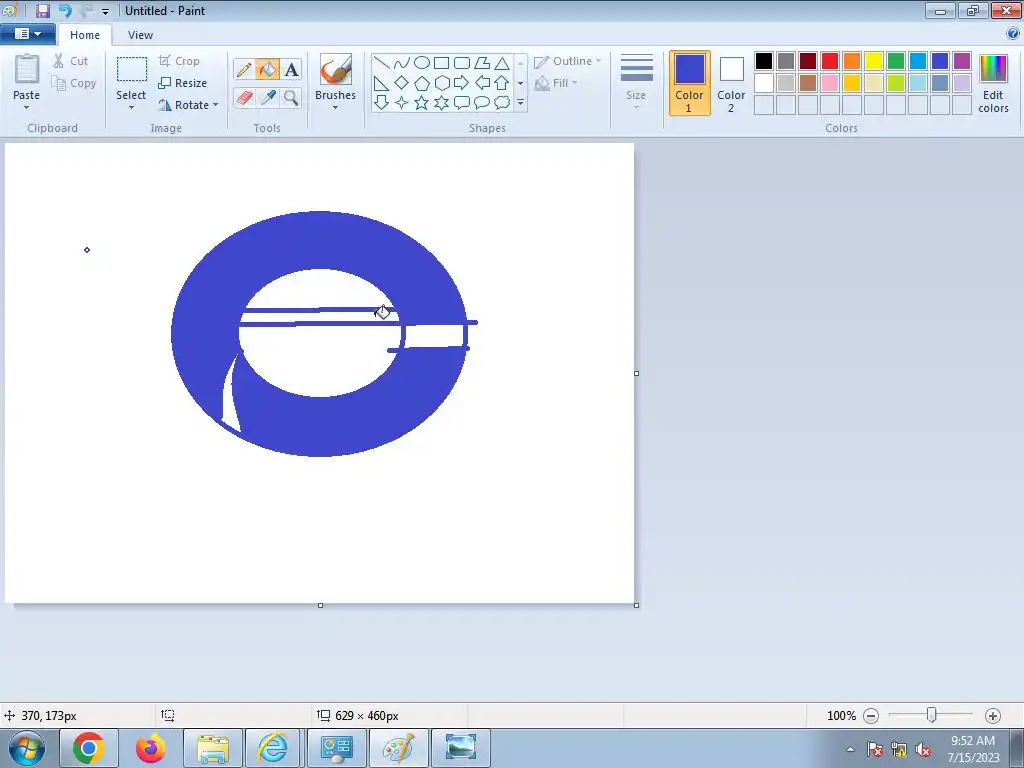Viewport: 1024px width, 768px height.
Task: Choose the Left arrow shape
Action: click(x=482, y=83)
